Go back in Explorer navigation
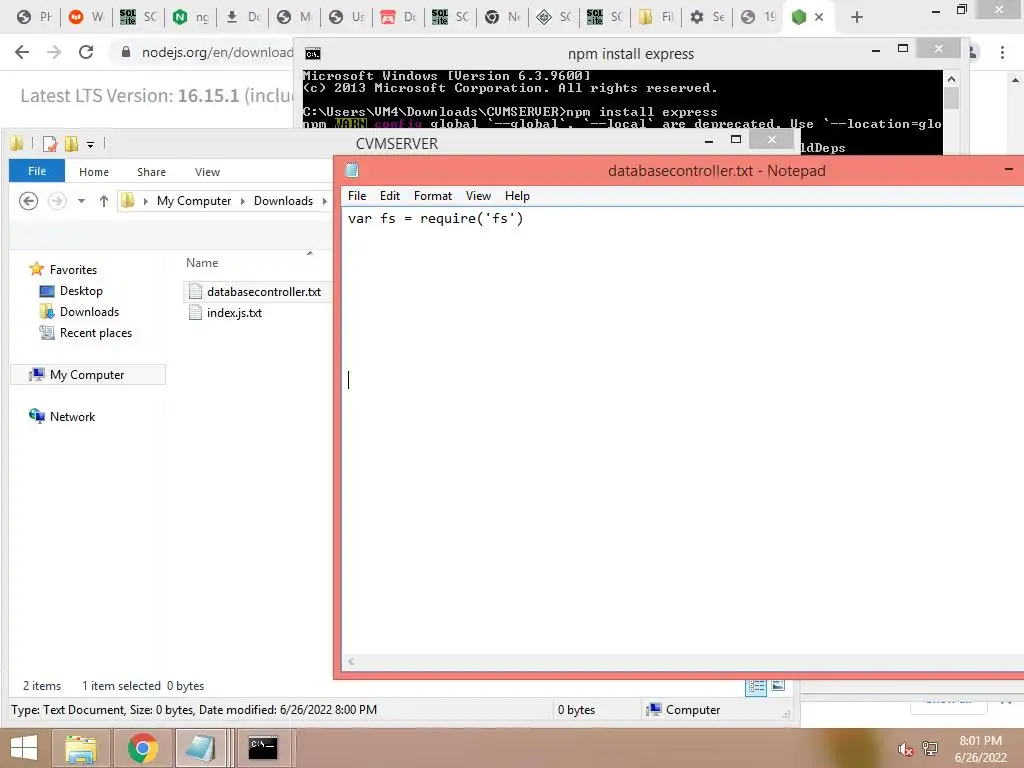1024x768 pixels. point(28,201)
